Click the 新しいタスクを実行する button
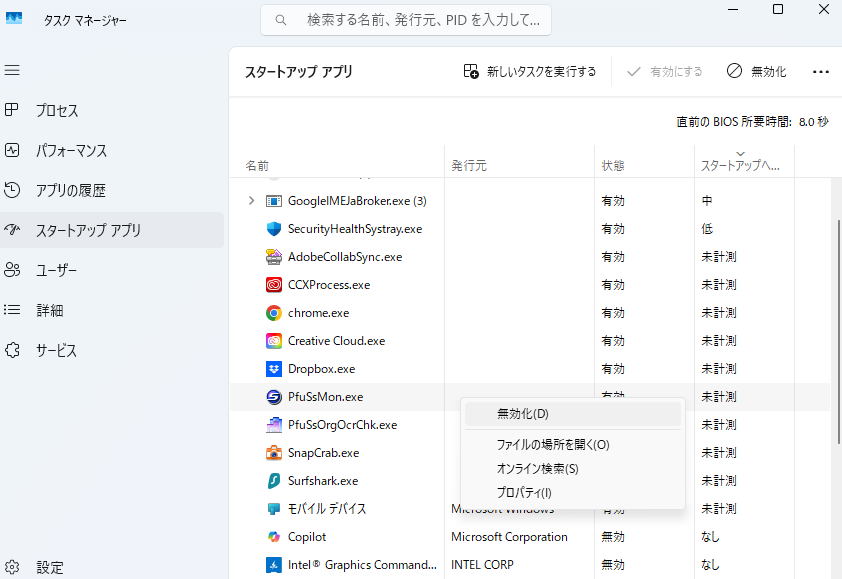 tap(530, 72)
